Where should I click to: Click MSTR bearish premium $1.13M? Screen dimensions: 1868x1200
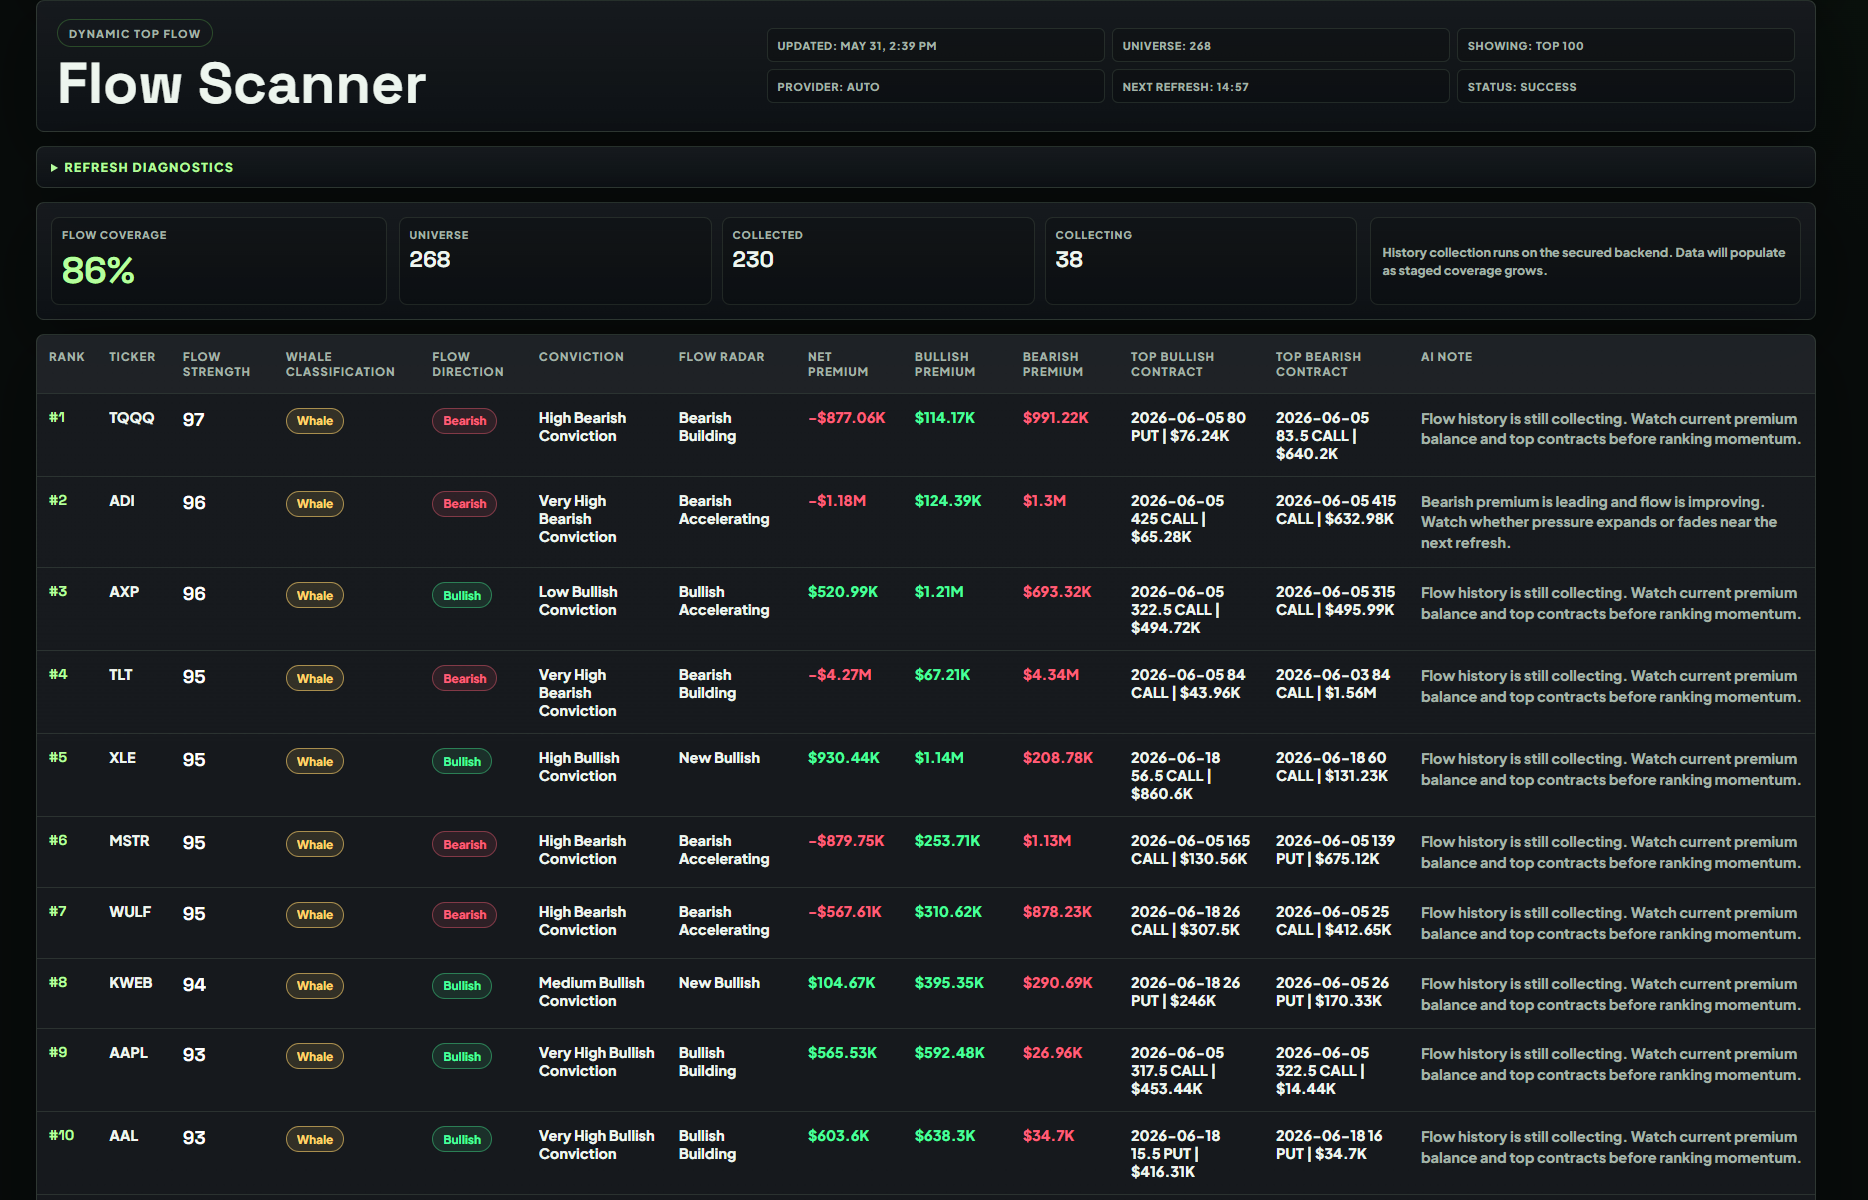[1047, 841]
